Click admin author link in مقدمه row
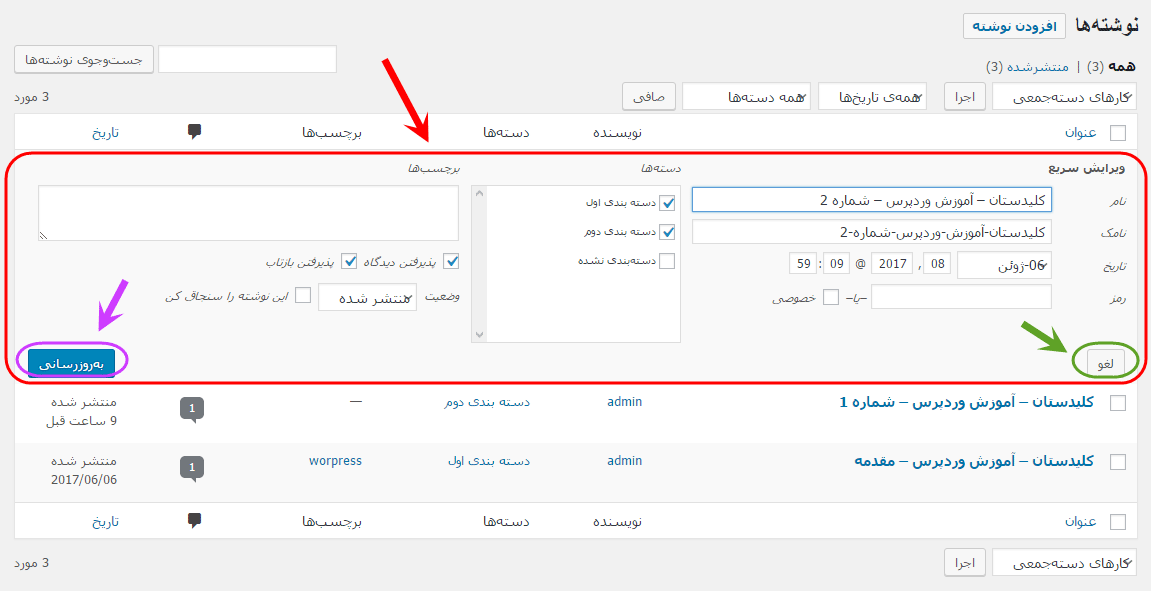This screenshot has height=591, width=1151. click(625, 460)
